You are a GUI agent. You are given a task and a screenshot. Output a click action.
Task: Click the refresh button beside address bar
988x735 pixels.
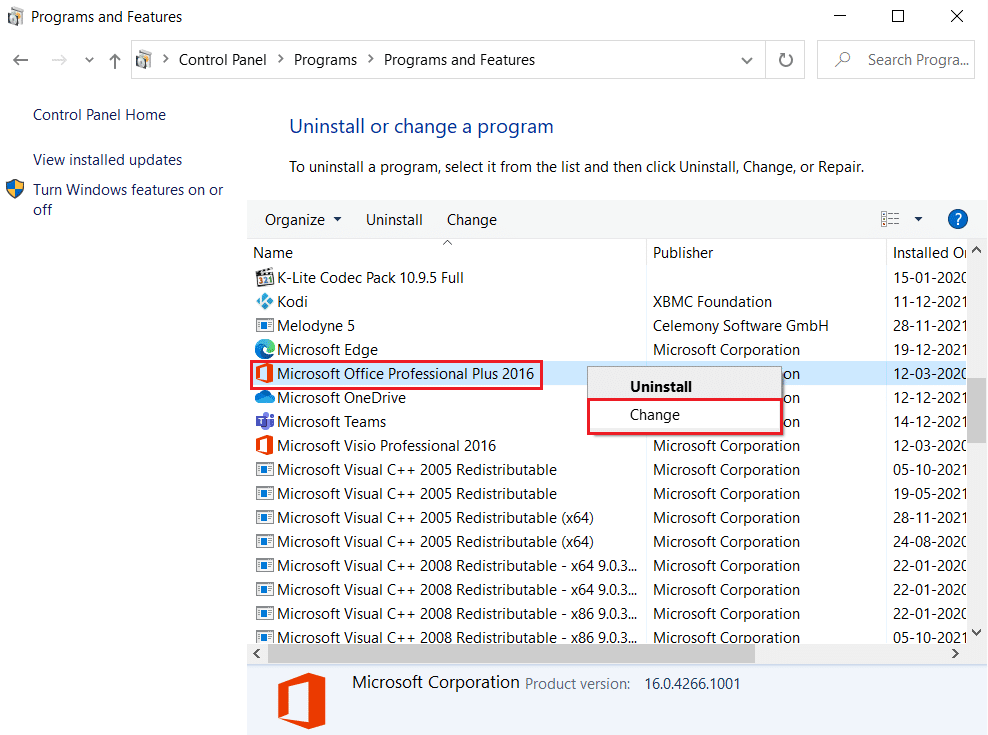coord(785,60)
